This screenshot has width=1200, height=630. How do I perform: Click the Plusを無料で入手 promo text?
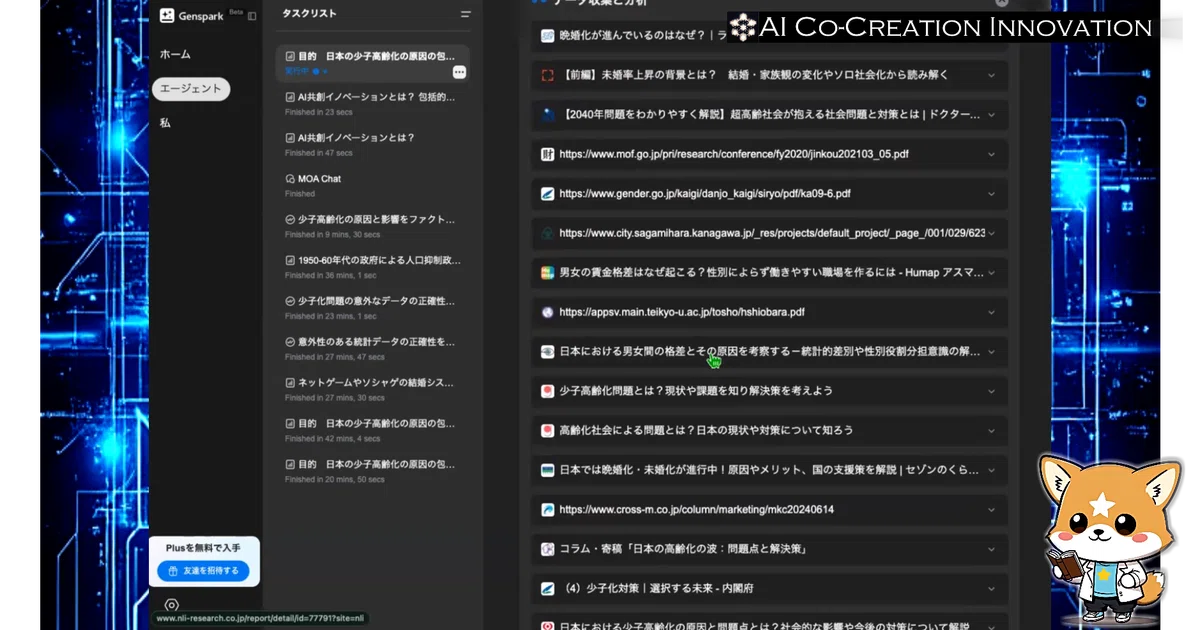[203, 548]
